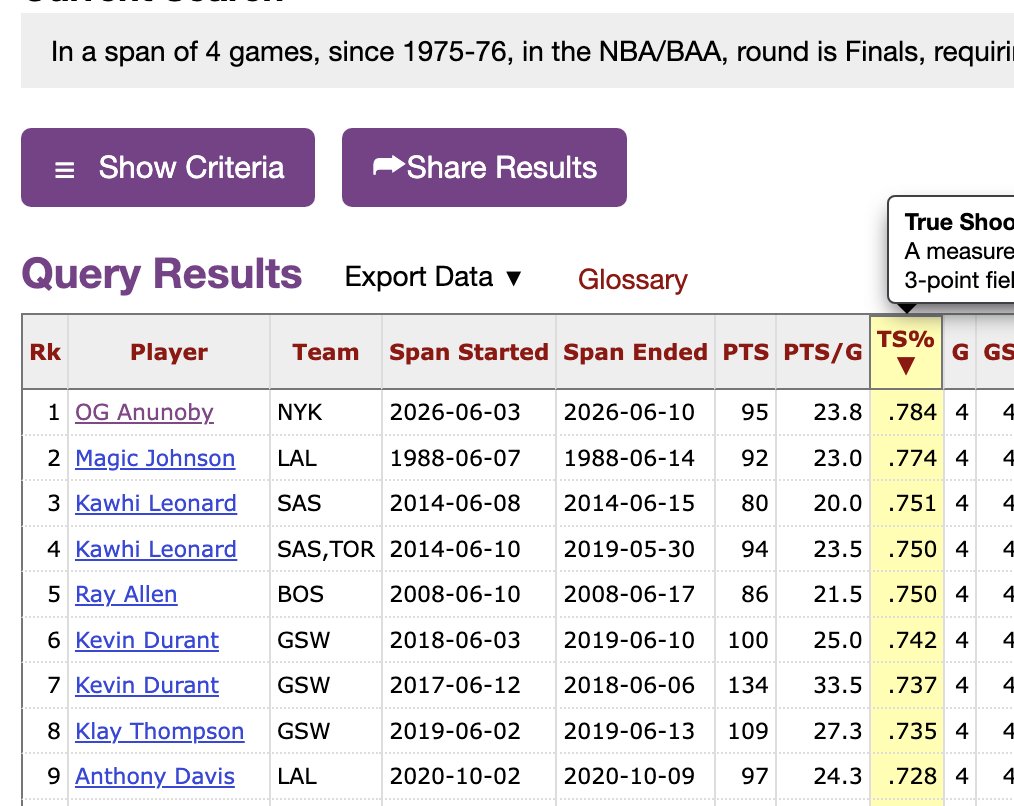Select the 2026-06-03 span start cell

(469, 412)
